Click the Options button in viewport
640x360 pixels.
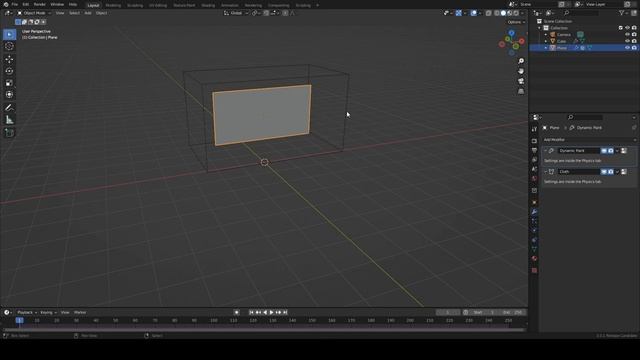[x=516, y=22]
